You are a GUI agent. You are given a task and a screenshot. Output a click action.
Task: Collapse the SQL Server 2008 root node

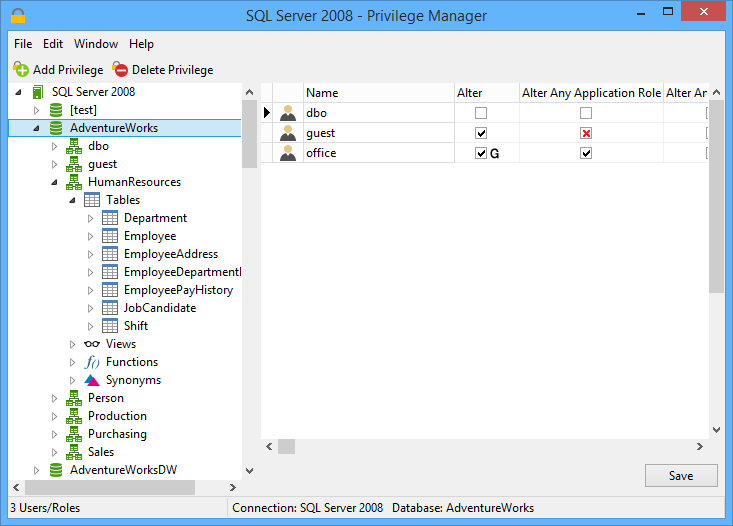pyautogui.click(x=19, y=92)
